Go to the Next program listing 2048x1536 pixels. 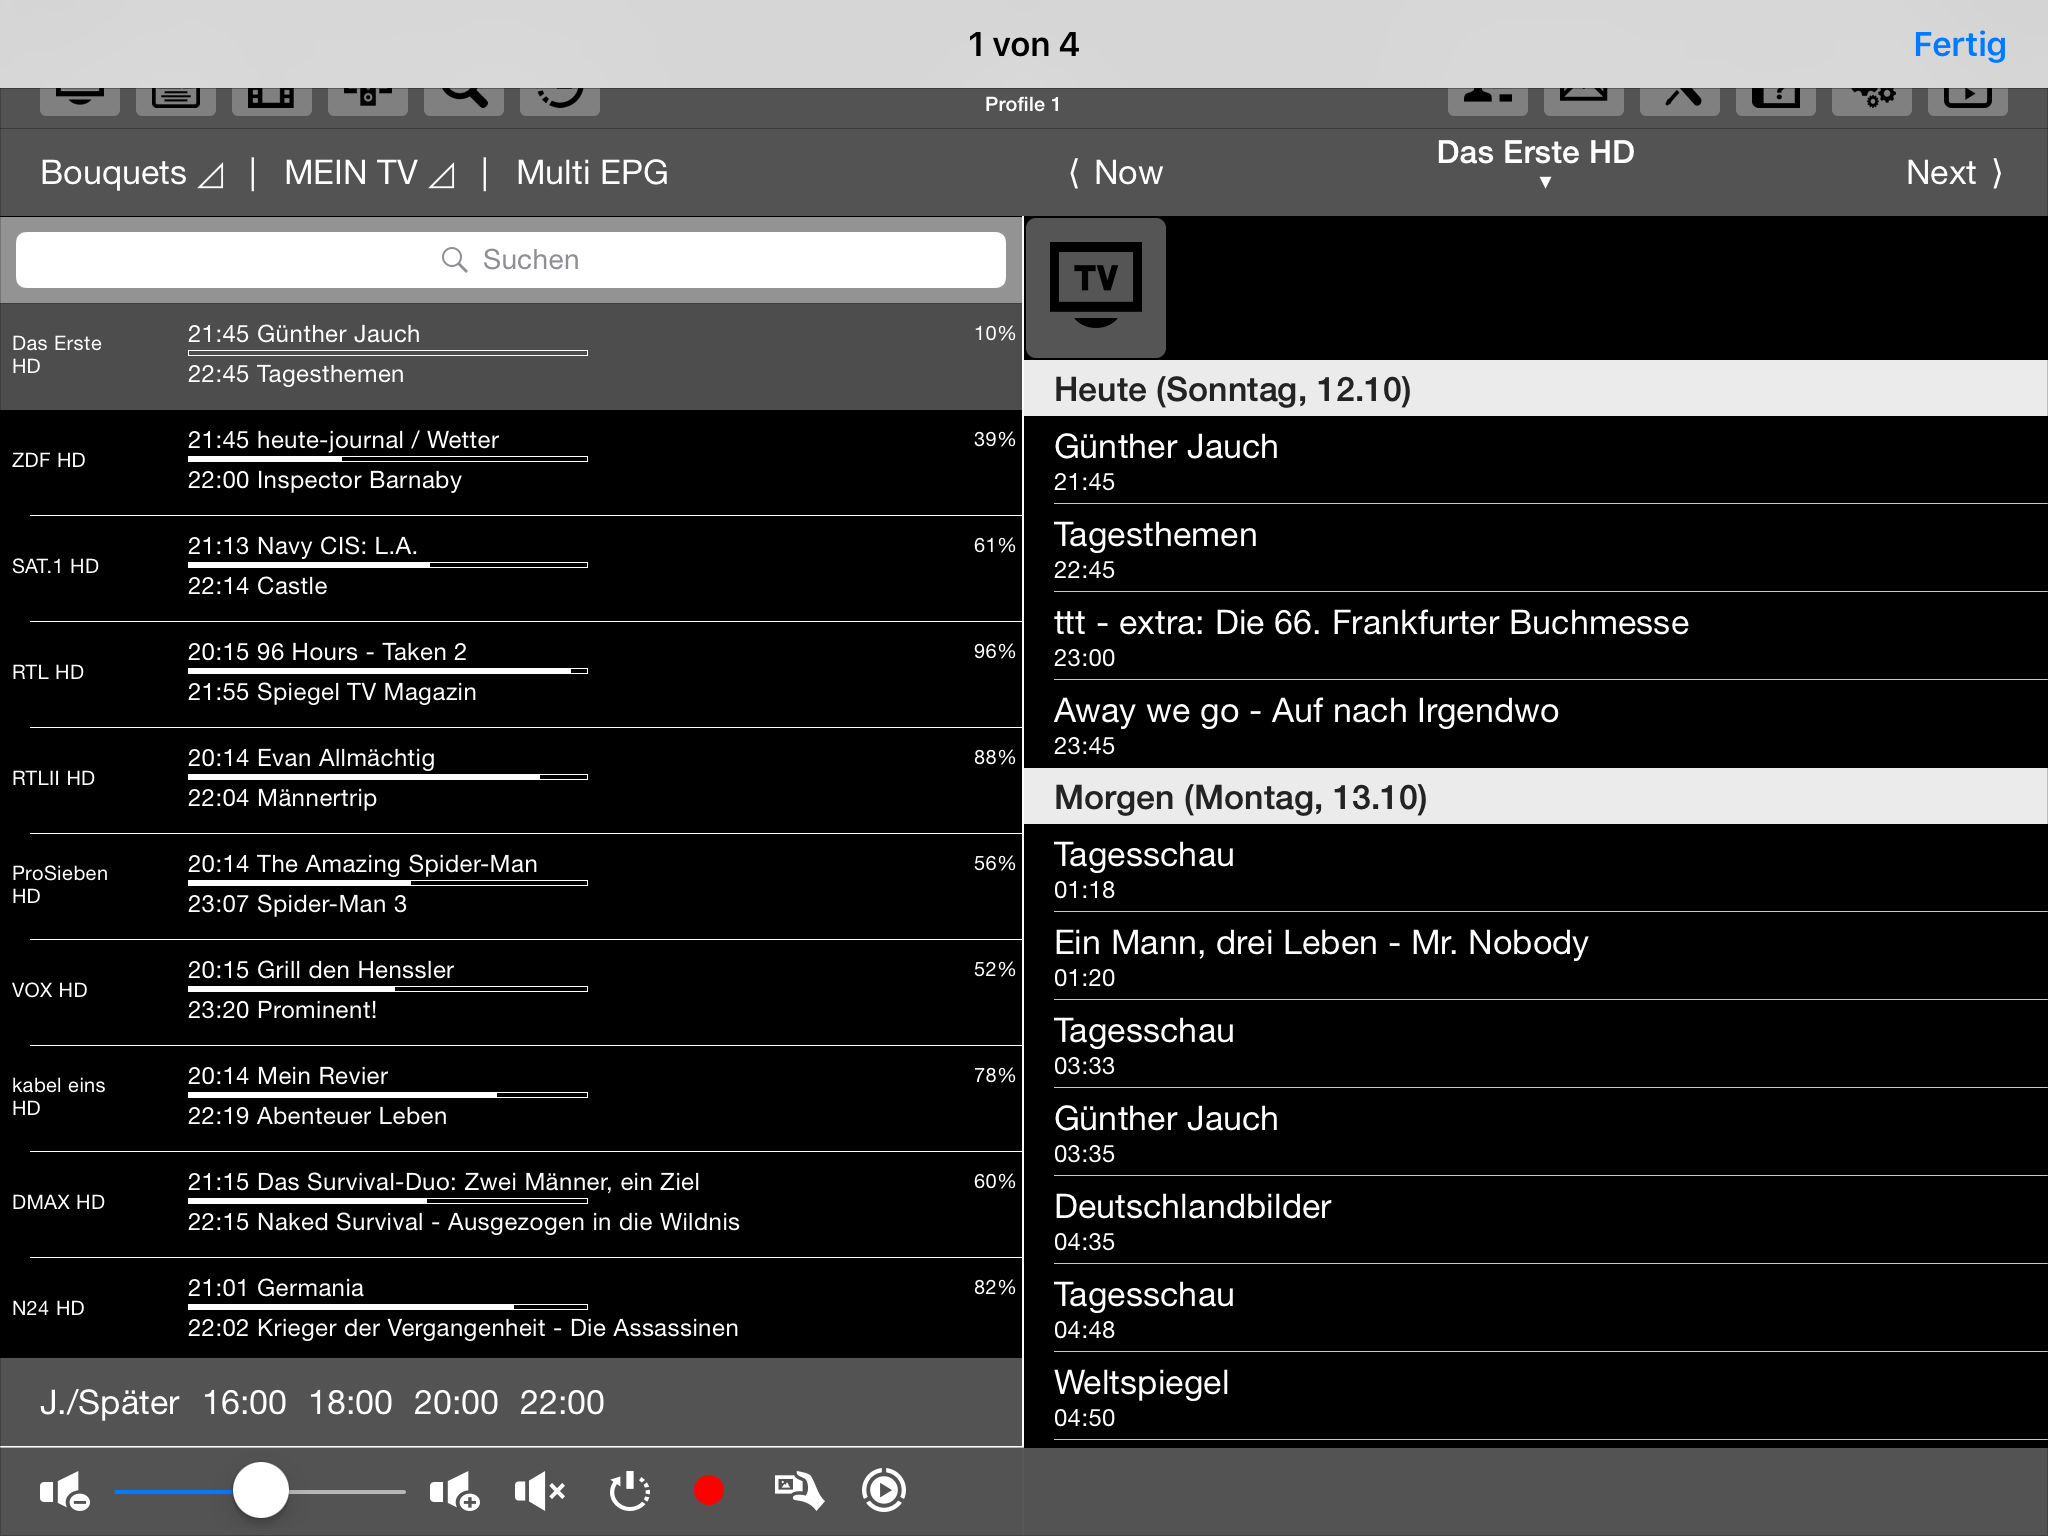[1953, 173]
